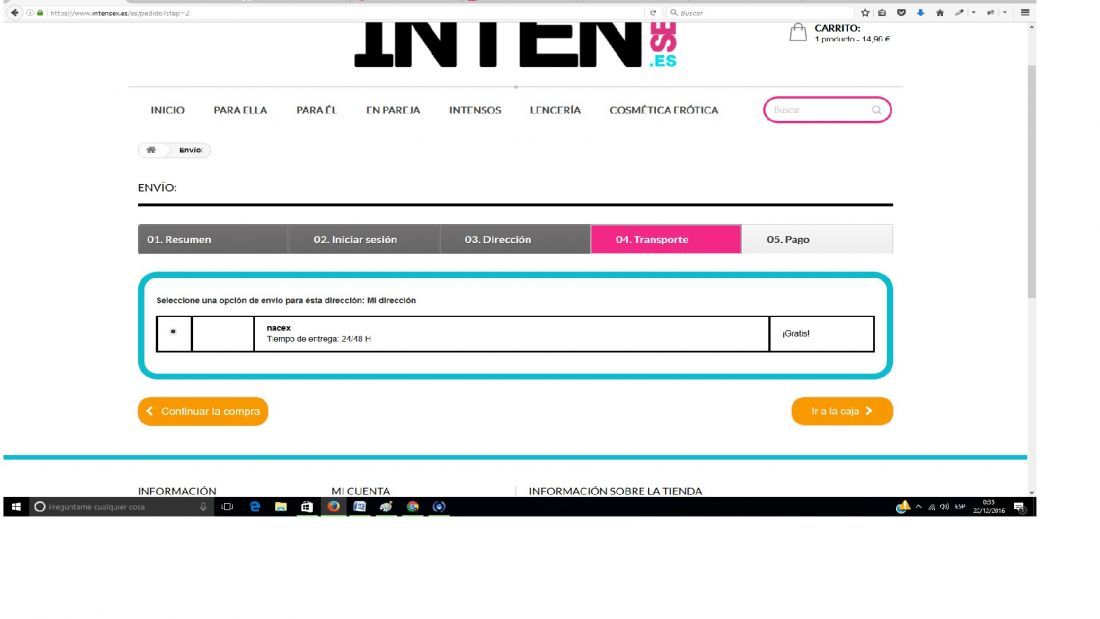The image size is (1100, 619).
Task: Open dropdown arrow beside the eyedropper toolbar icon
Action: coord(974,13)
